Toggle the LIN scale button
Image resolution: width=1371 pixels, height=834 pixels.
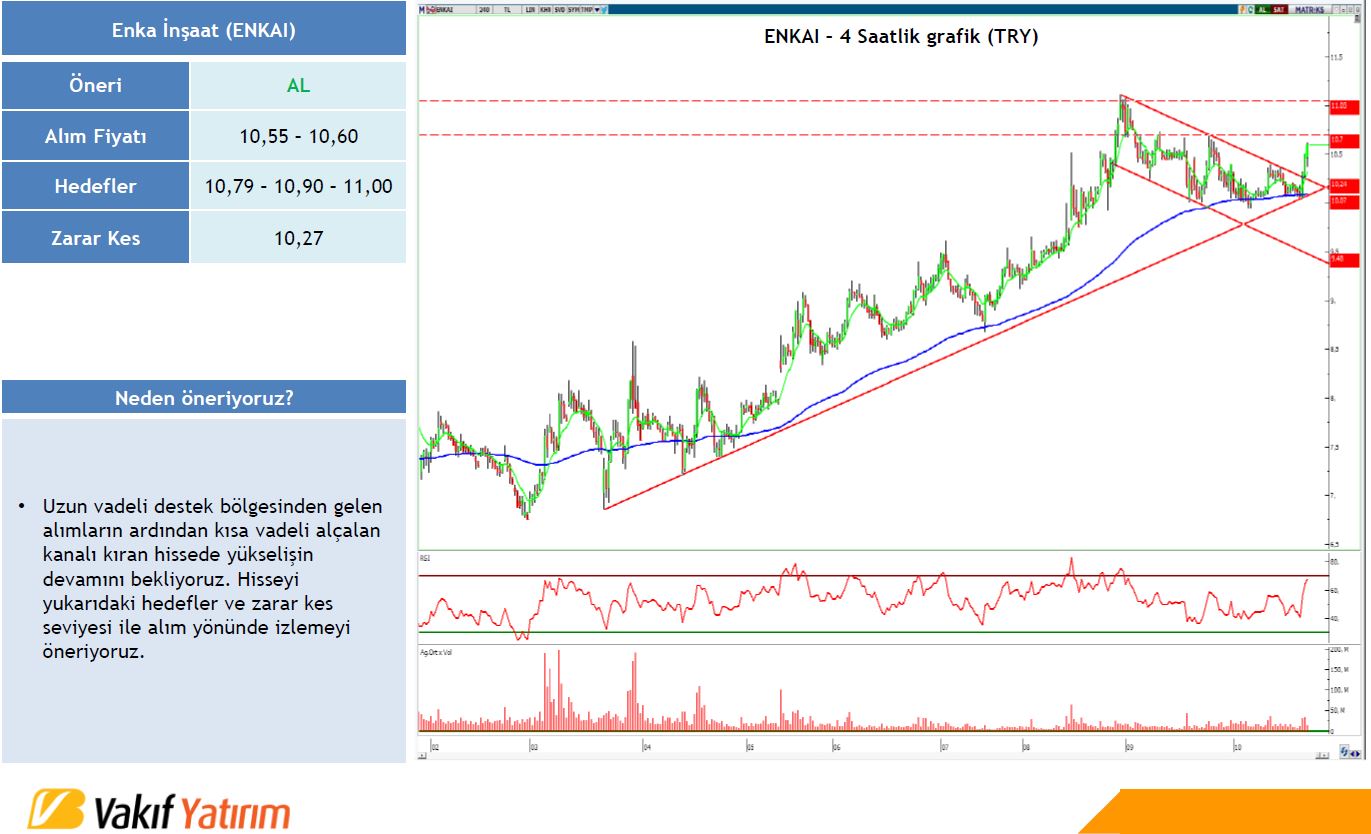528,10
